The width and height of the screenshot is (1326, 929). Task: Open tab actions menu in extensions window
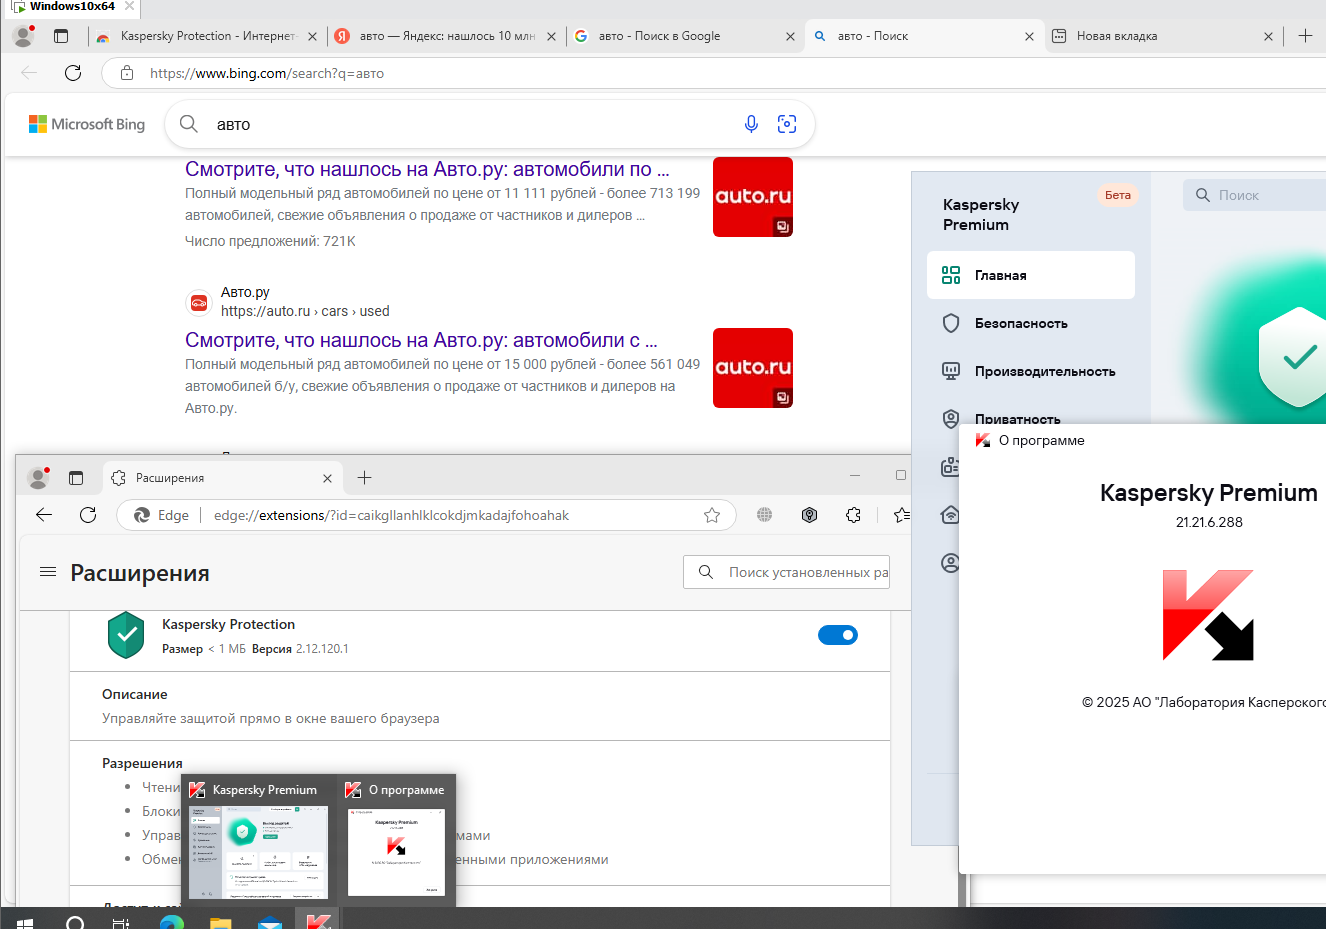[76, 478]
